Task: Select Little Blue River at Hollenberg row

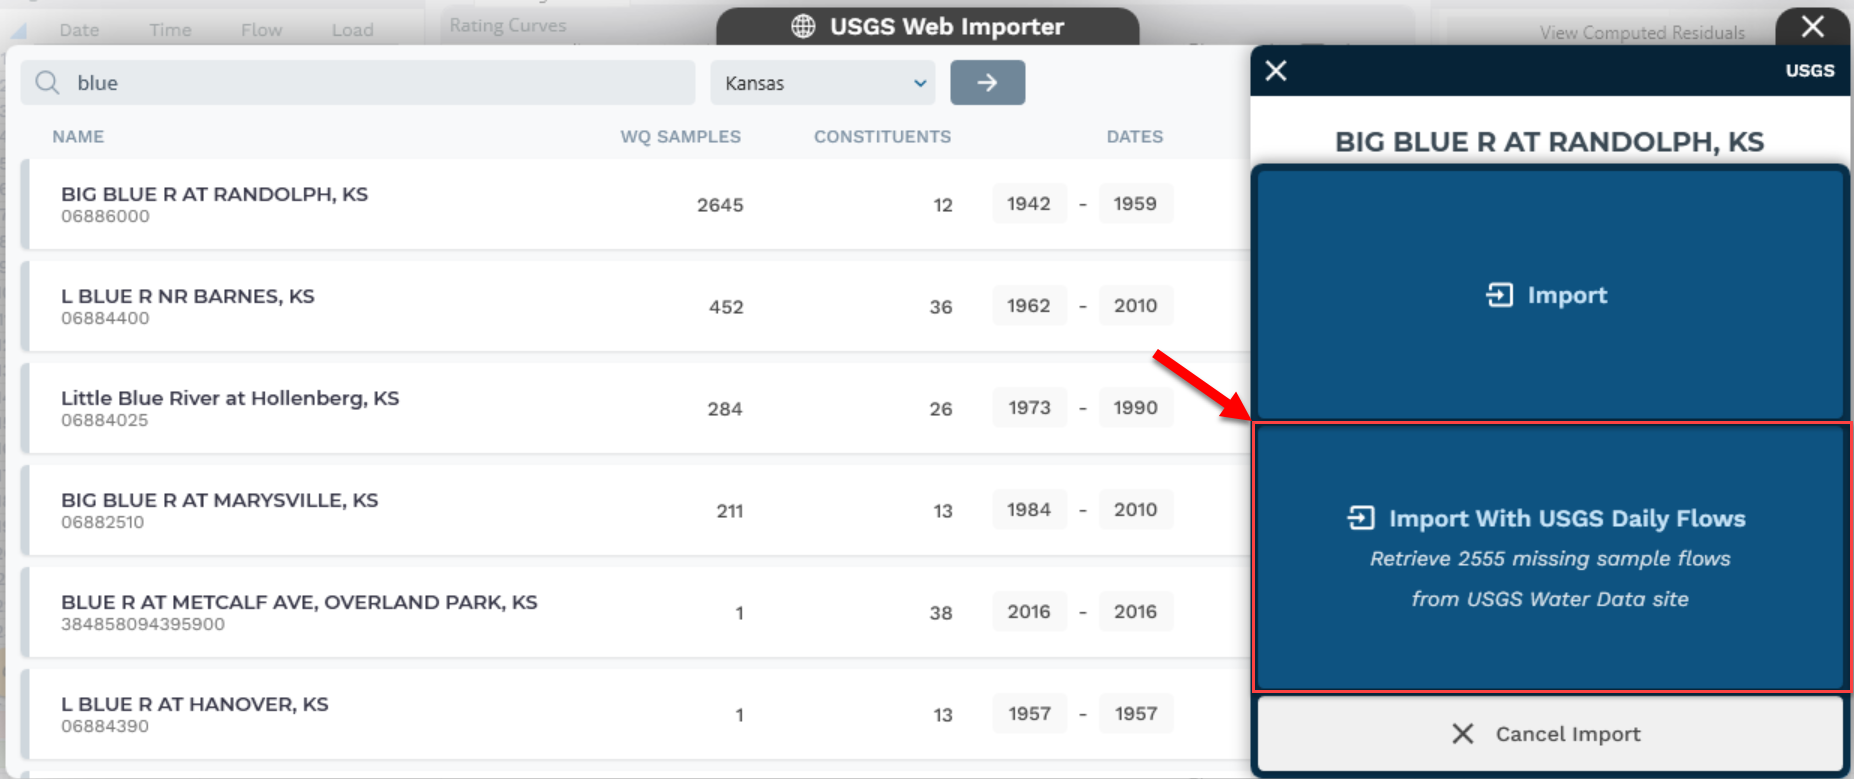Action: [x=230, y=408]
